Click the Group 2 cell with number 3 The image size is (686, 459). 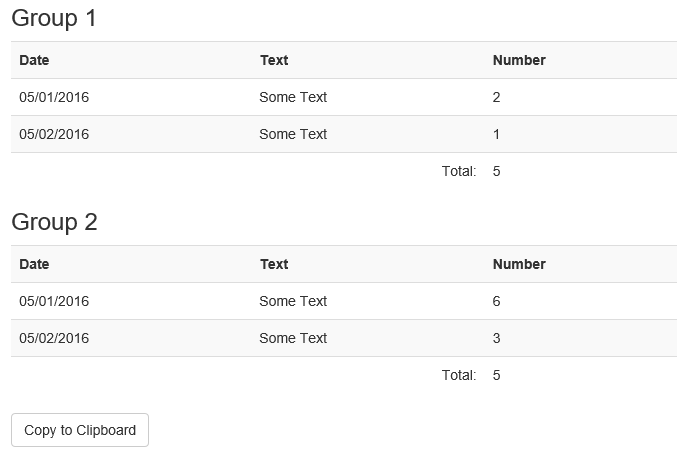pyautogui.click(x=496, y=338)
